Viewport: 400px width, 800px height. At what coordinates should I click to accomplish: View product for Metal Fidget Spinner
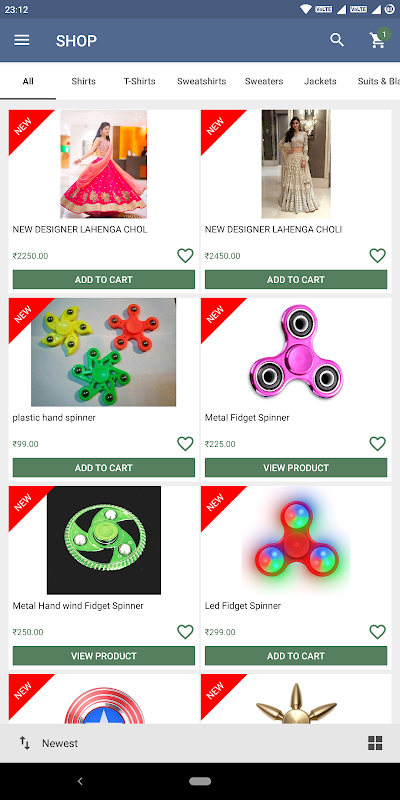296,468
